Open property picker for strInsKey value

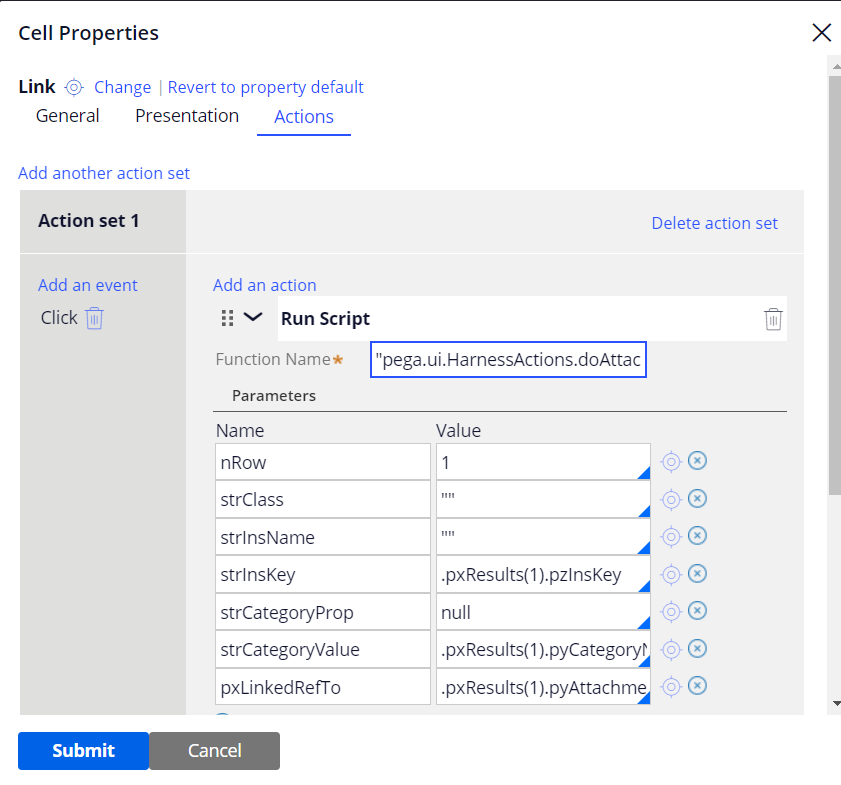(x=671, y=573)
